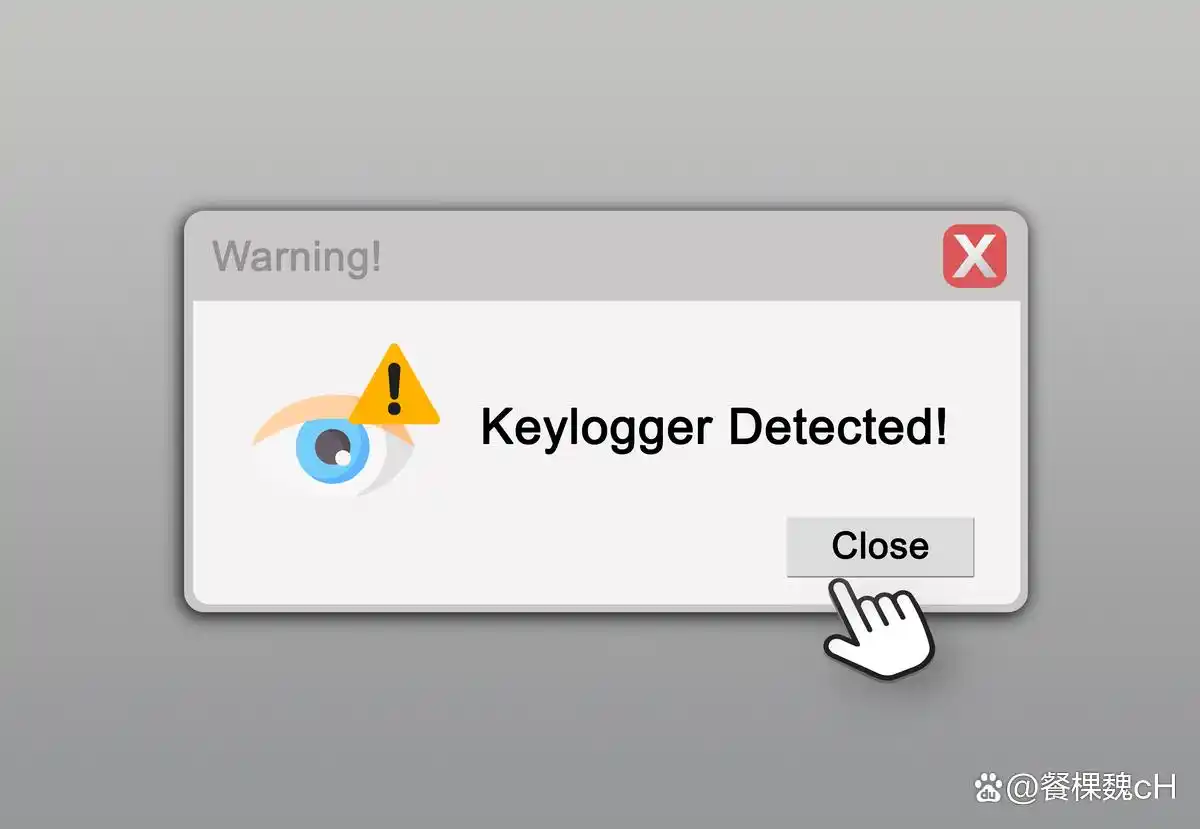Click the "Warning!" title text
Image resolution: width=1200 pixels, height=829 pixels.
click(297, 256)
